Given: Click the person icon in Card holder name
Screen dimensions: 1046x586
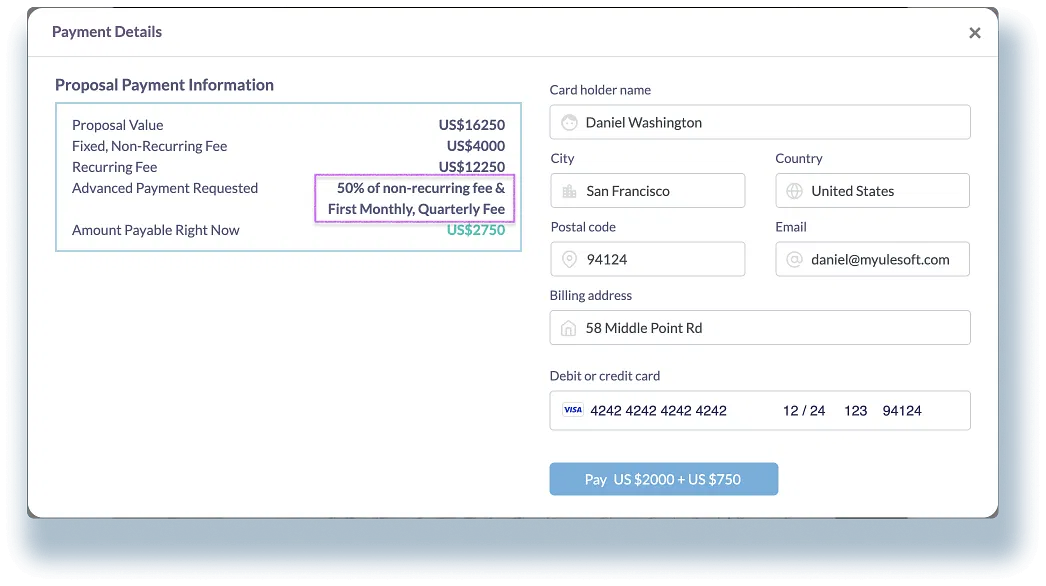Looking at the screenshot, I should (569, 123).
